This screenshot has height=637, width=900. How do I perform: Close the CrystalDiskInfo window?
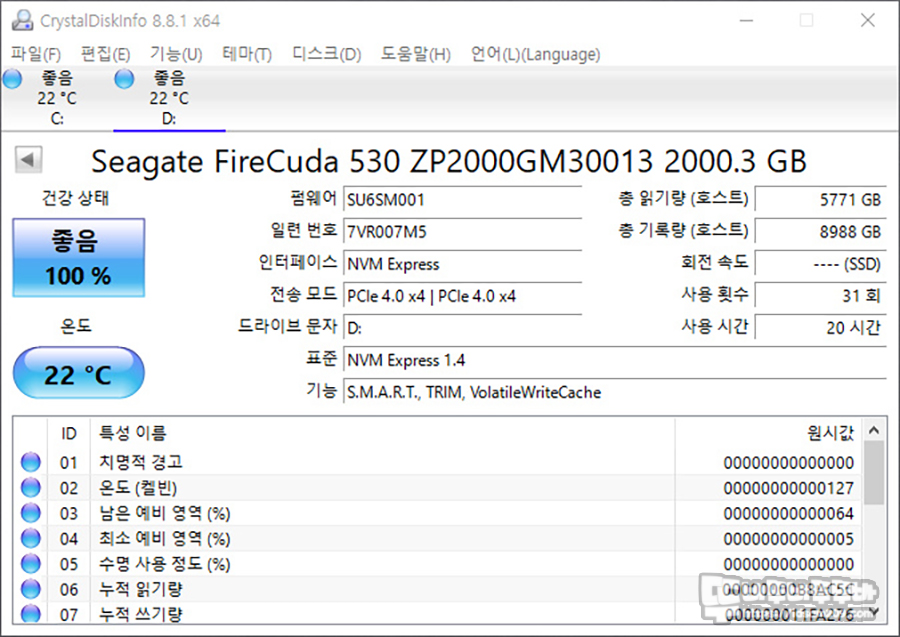pos(867,21)
